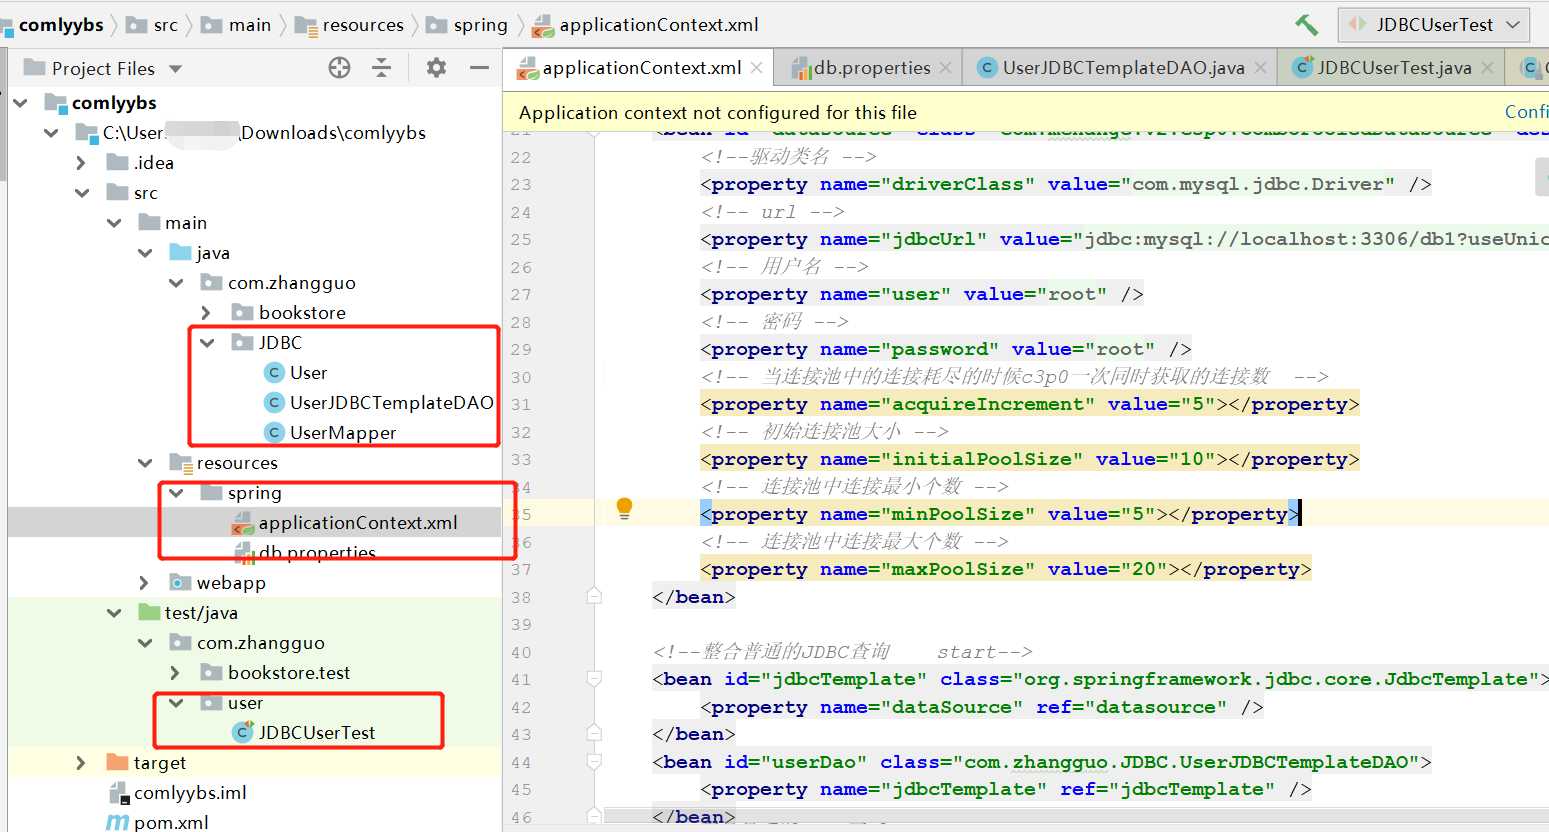Collapse the java source folder arrow

click(x=146, y=253)
